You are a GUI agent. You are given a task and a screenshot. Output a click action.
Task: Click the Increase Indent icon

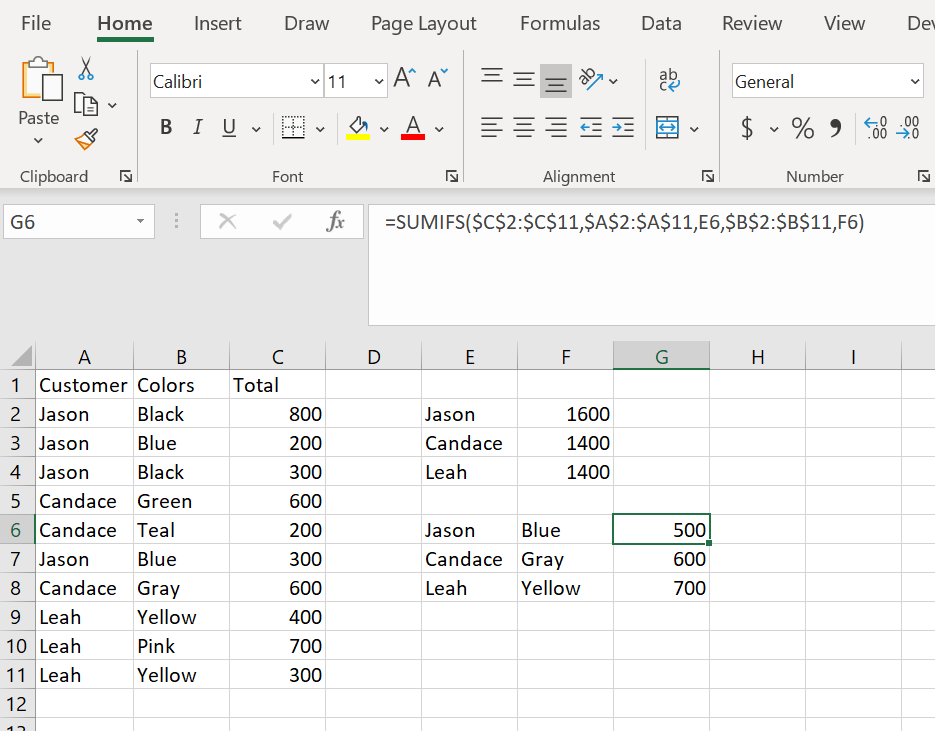click(x=623, y=128)
